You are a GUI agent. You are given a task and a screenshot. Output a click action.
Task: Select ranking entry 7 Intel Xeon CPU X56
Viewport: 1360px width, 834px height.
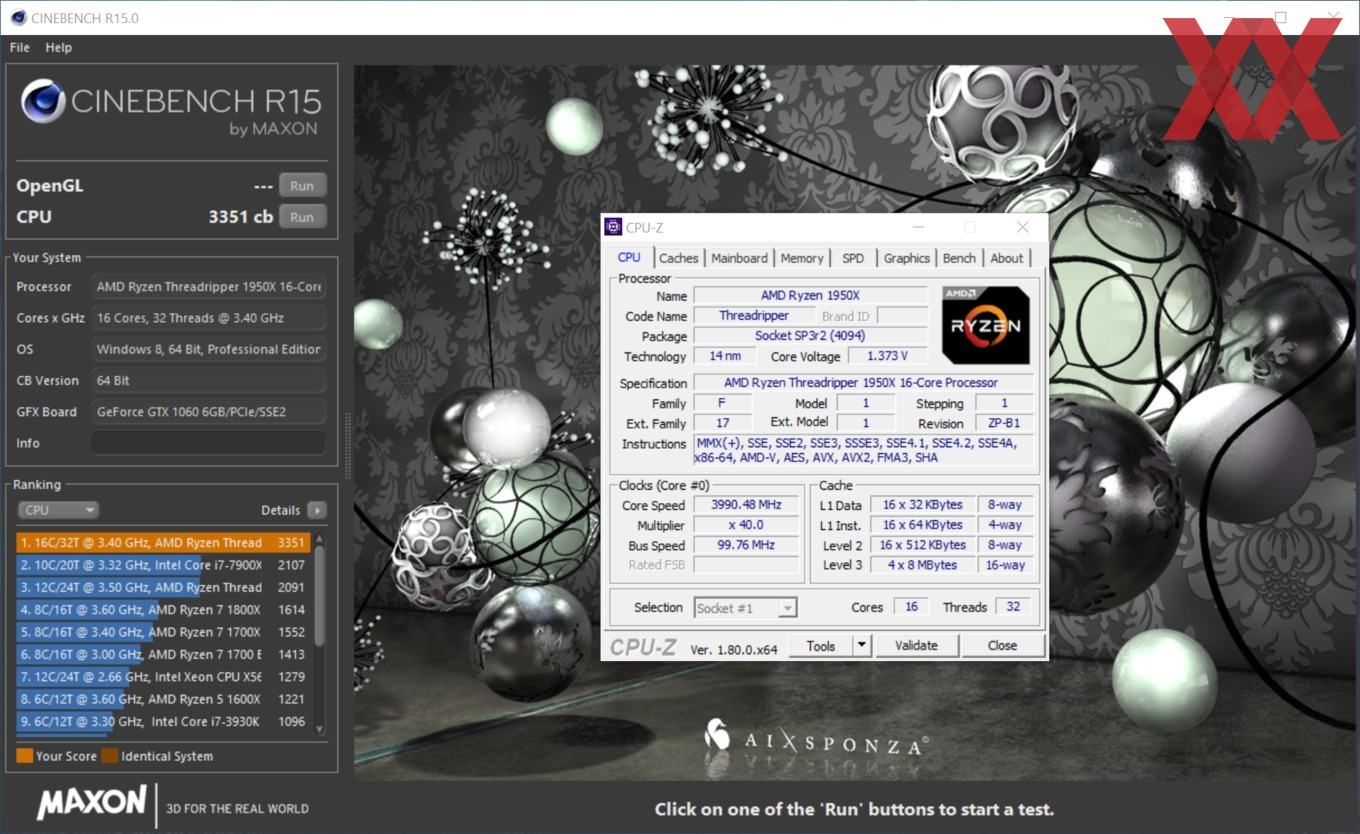(161, 677)
